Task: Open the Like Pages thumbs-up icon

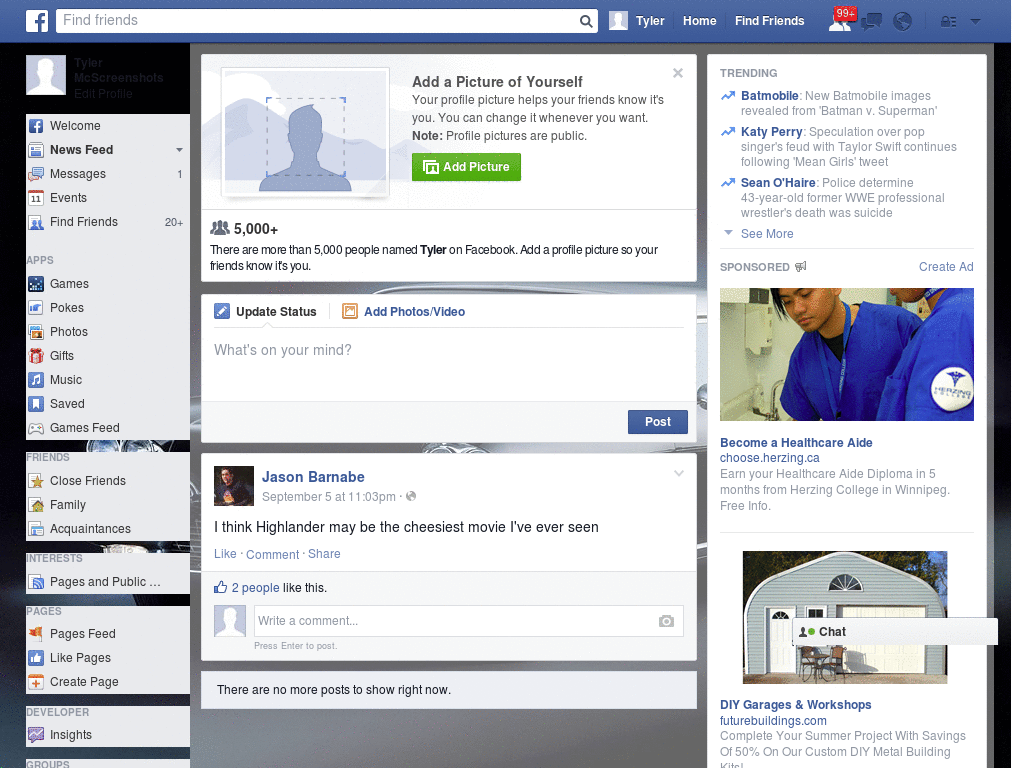Action: pos(36,658)
